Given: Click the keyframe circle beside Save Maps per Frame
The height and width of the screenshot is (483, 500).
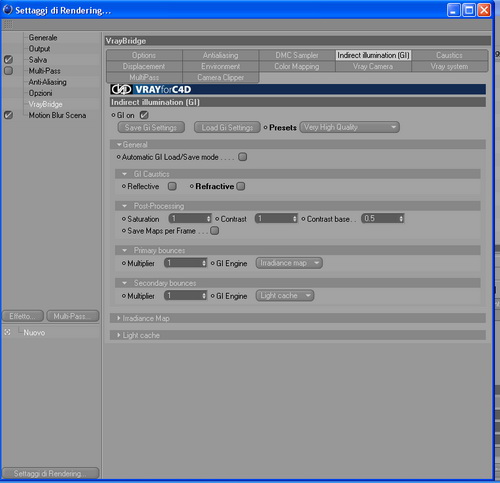Looking at the screenshot, I should point(124,230).
